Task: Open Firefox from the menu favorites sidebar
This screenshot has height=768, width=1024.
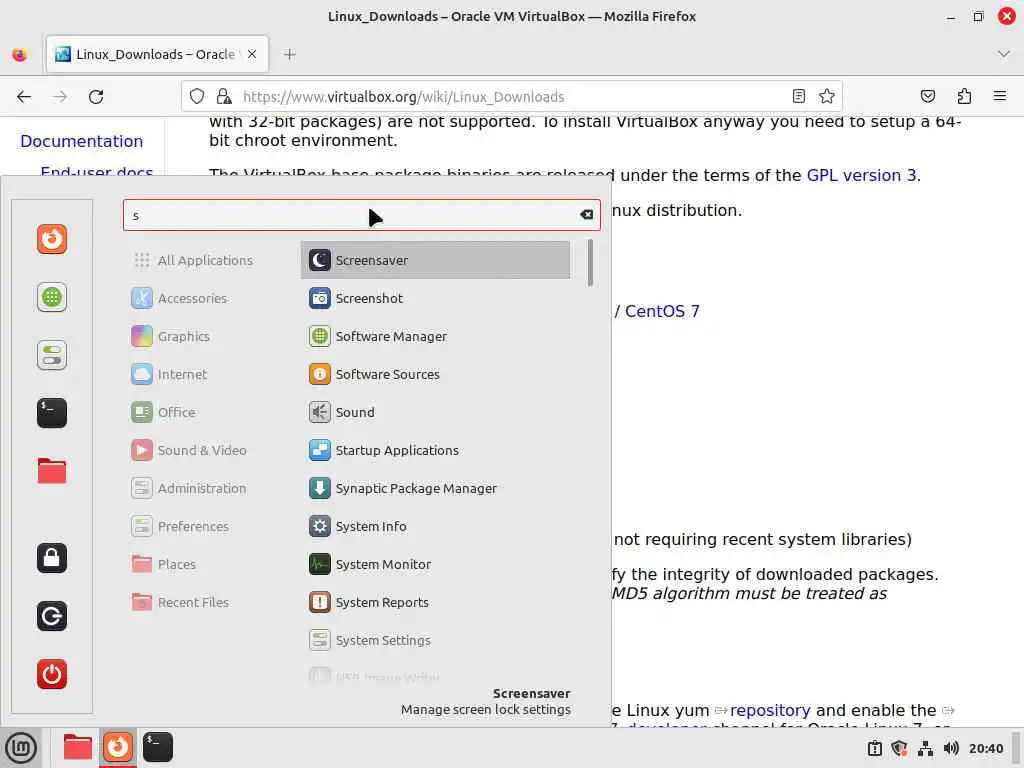Action: (x=52, y=239)
